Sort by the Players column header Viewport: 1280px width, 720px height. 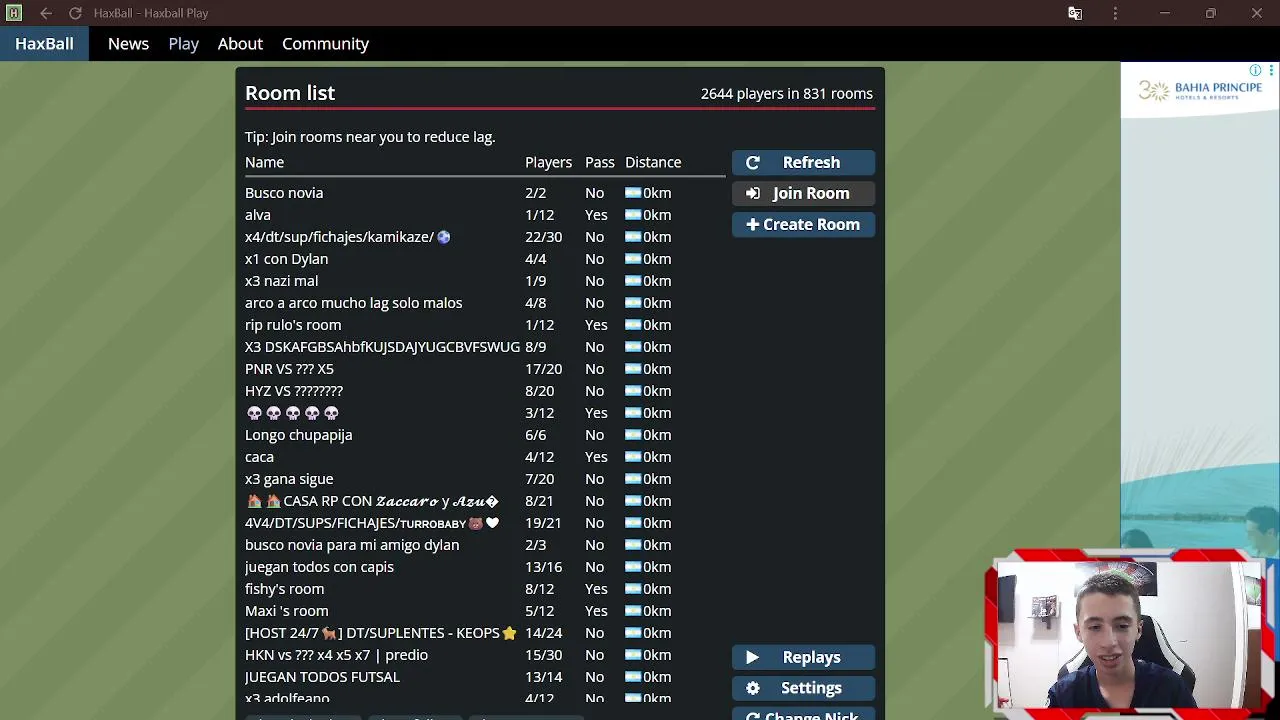click(548, 162)
